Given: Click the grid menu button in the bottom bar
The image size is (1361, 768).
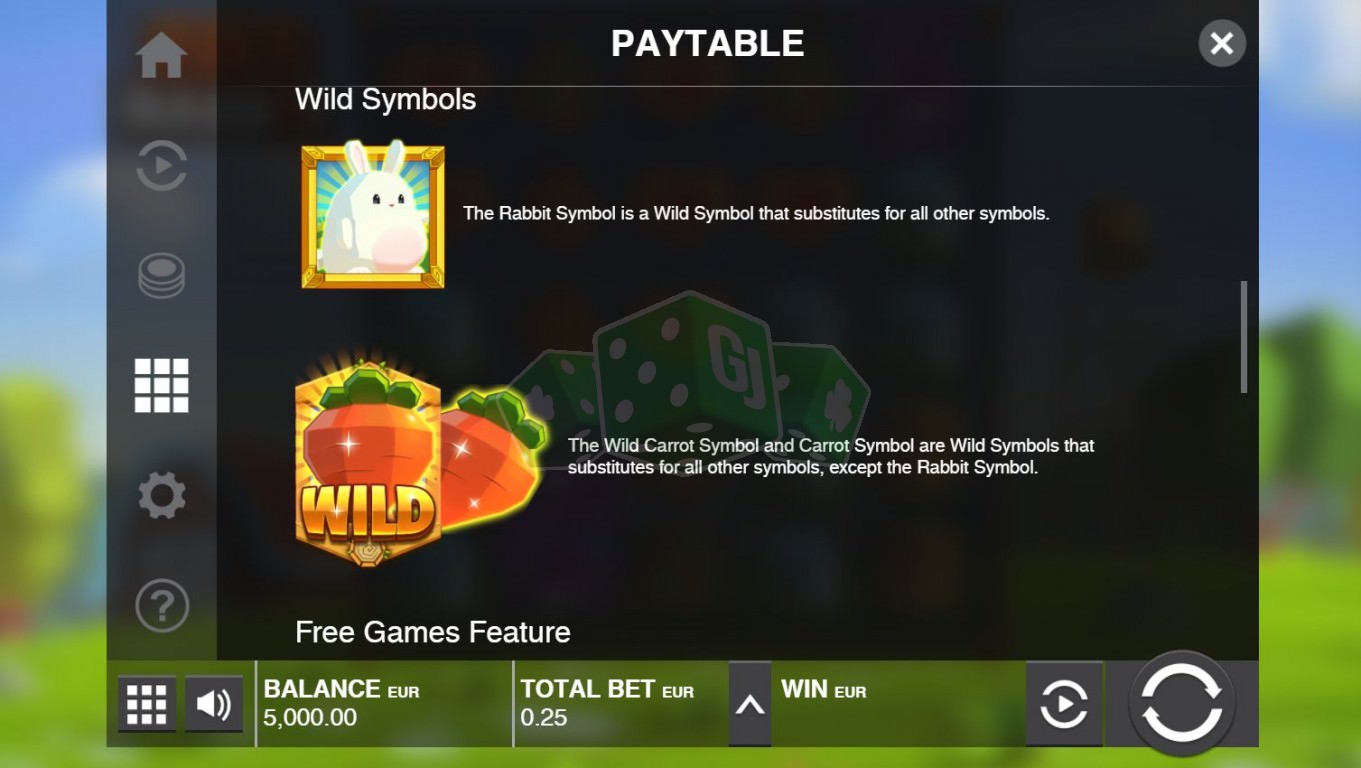Looking at the screenshot, I should 147,704.
